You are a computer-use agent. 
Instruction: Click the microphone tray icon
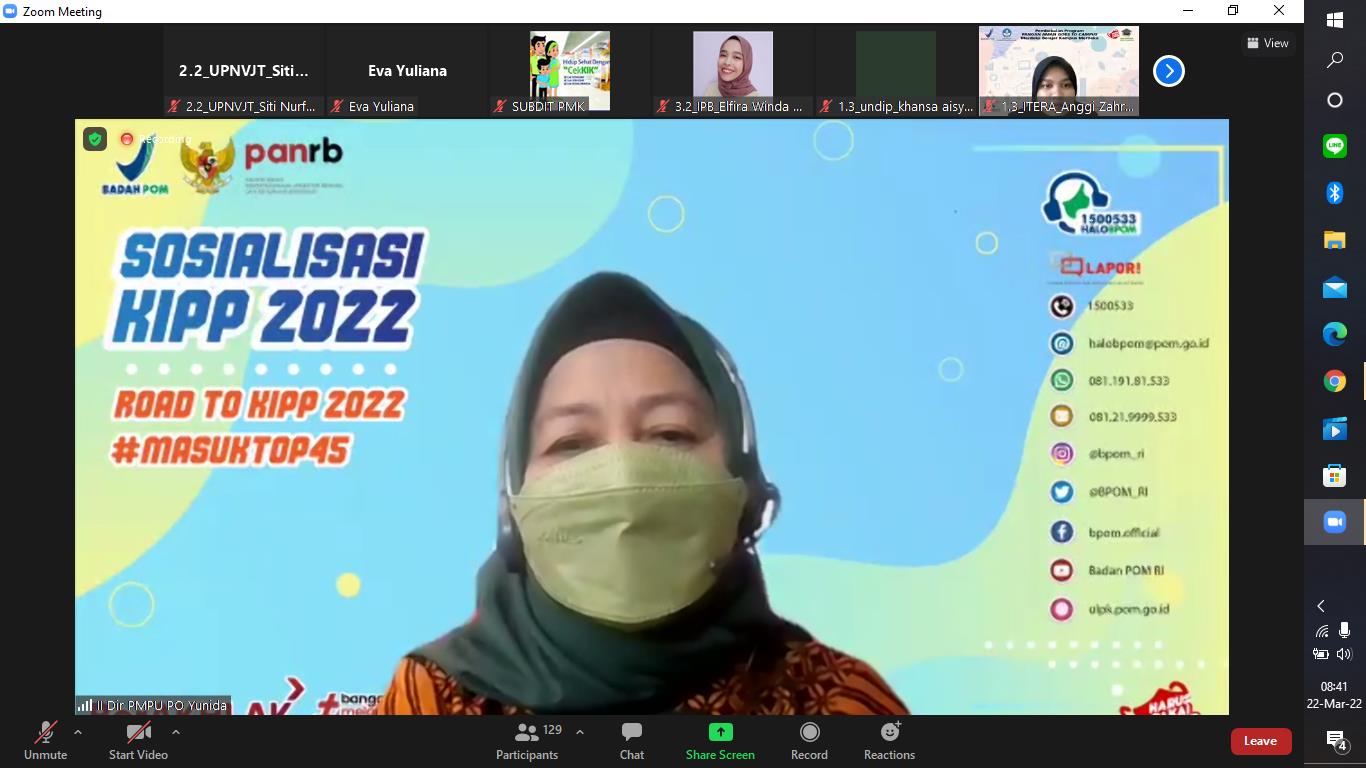pos(1345,630)
